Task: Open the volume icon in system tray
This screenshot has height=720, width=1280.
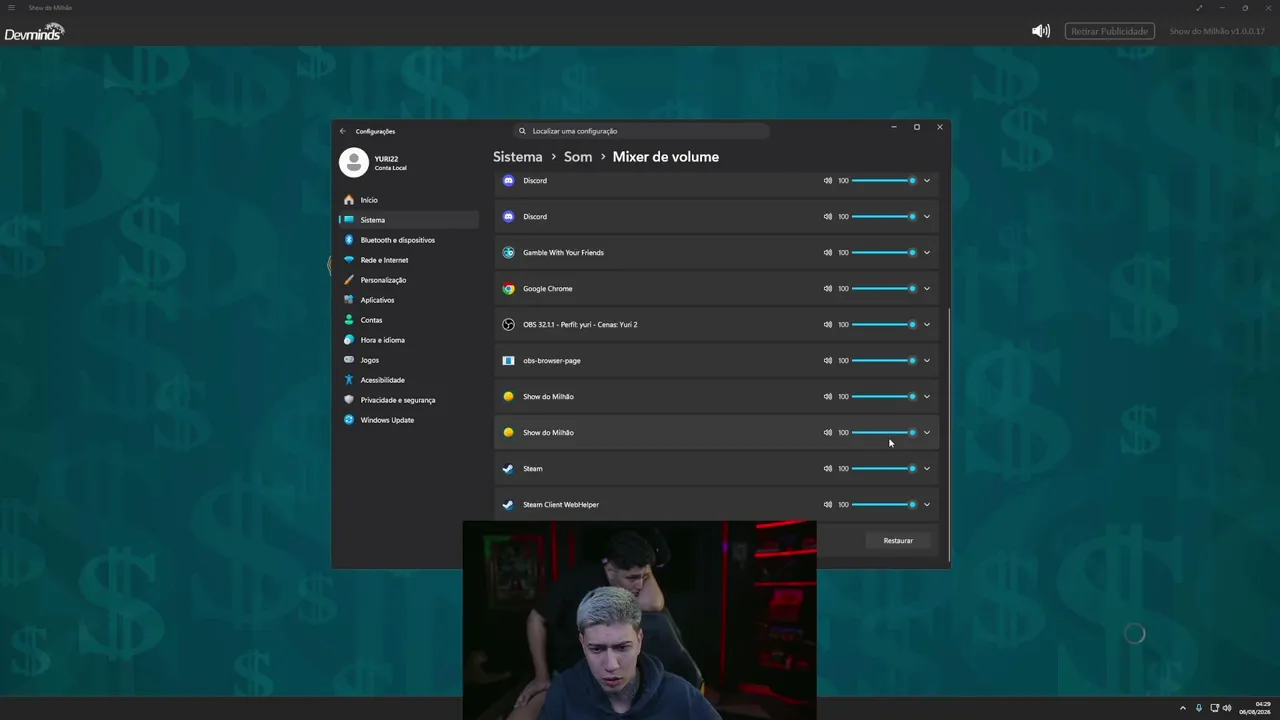Action: click(1227, 708)
